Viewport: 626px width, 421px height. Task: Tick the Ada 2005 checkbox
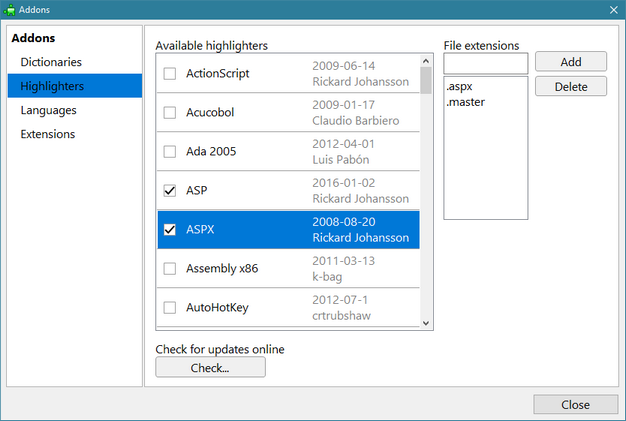[170, 152]
